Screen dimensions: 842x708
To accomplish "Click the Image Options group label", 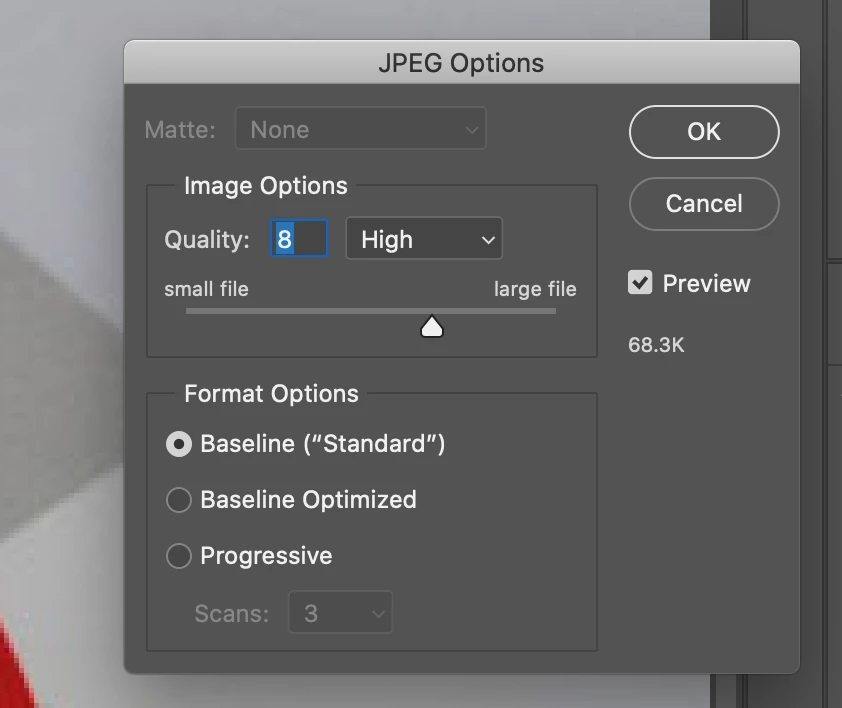I will coord(266,186).
